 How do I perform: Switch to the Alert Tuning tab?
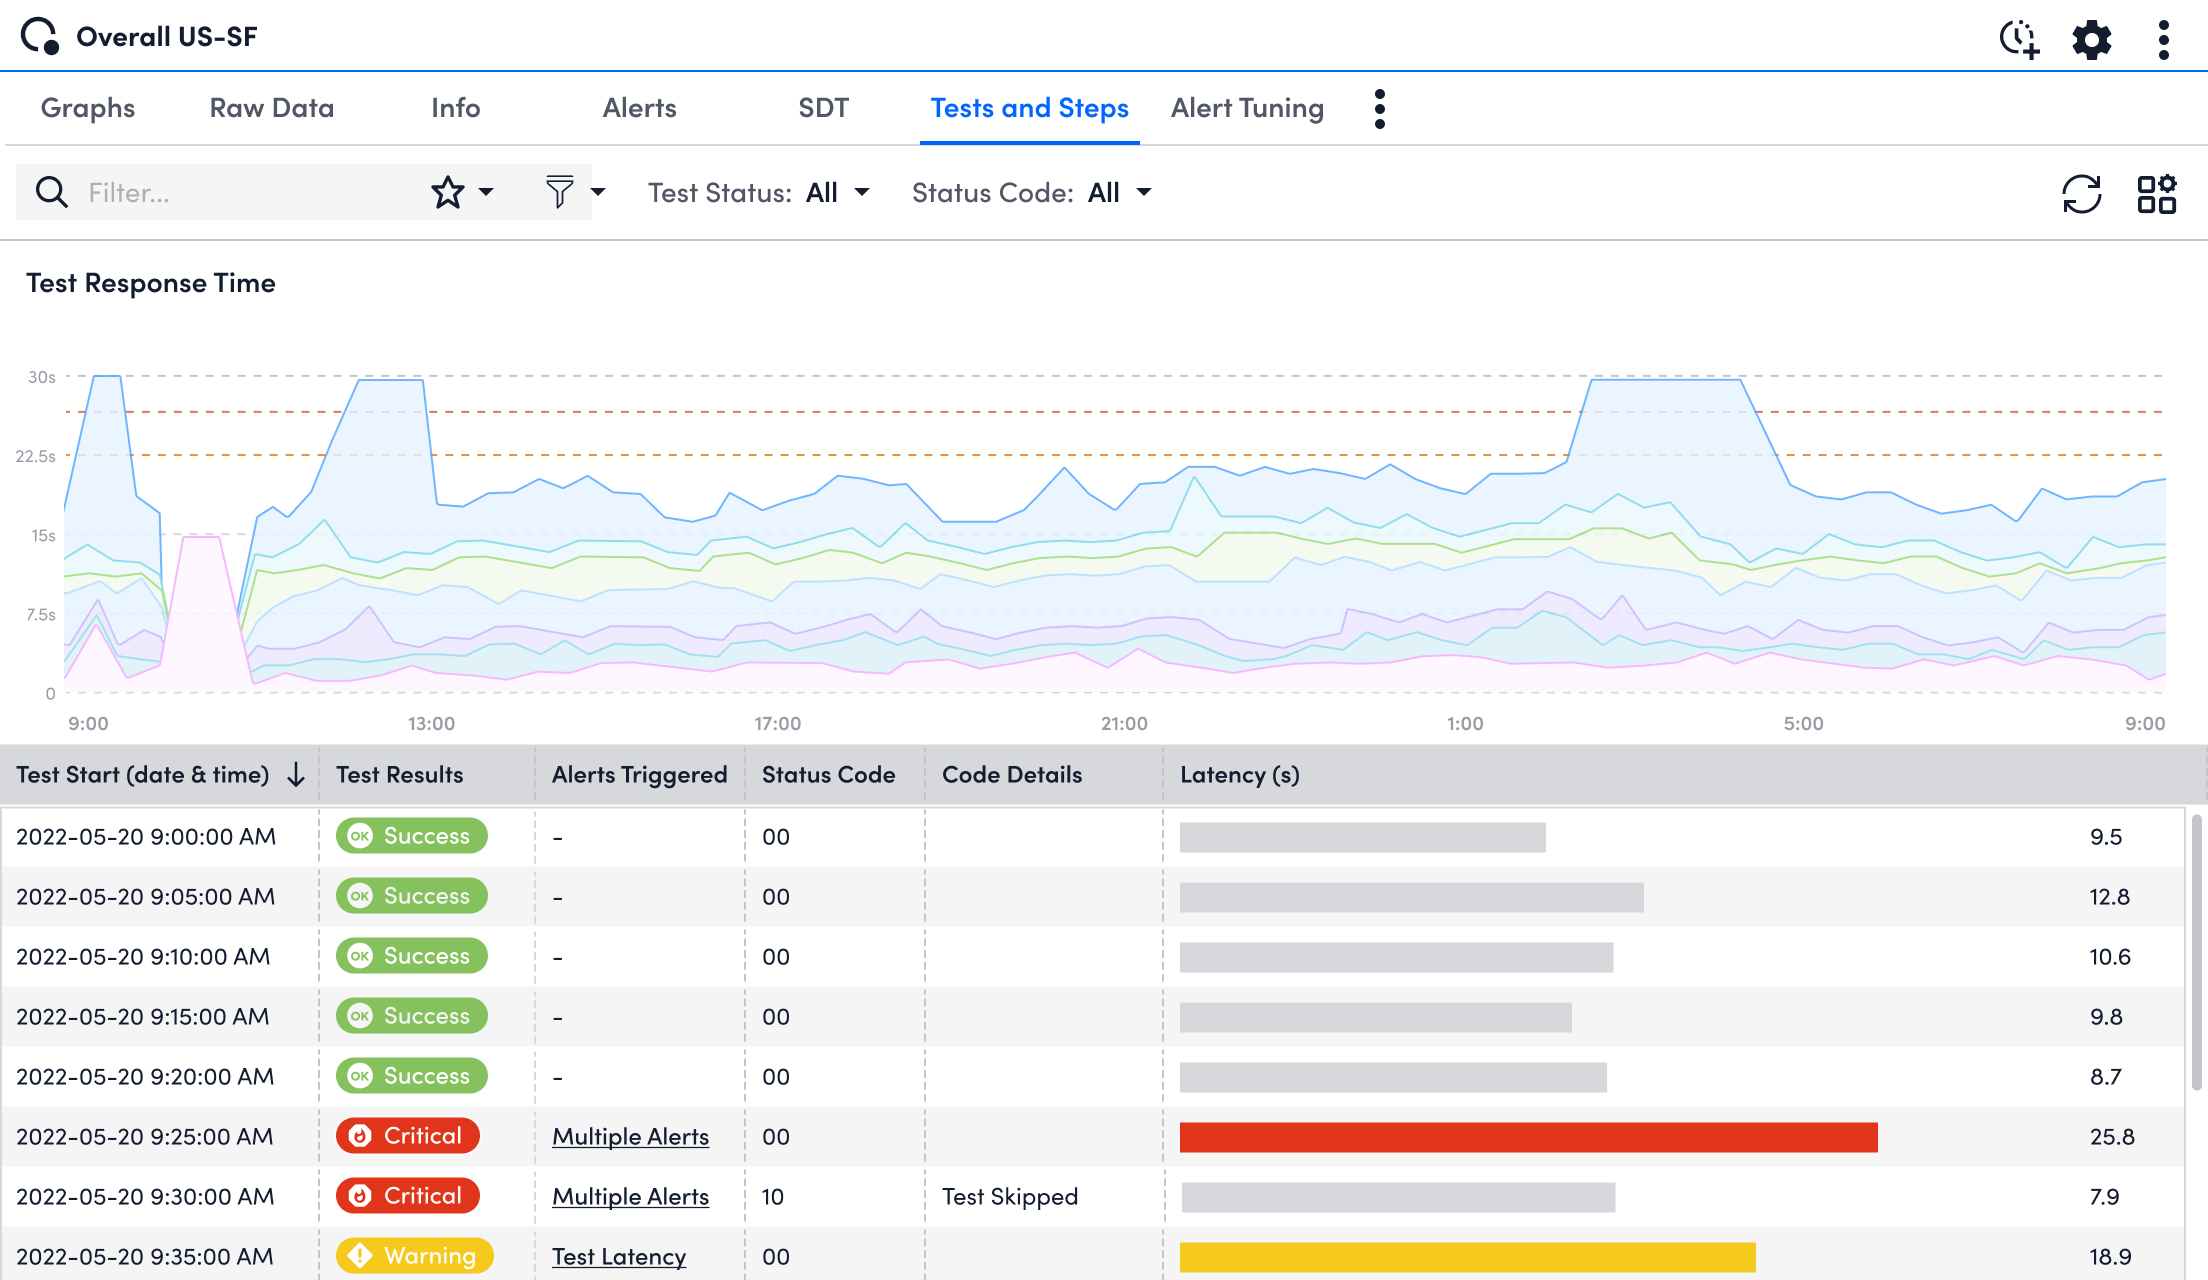[1248, 108]
